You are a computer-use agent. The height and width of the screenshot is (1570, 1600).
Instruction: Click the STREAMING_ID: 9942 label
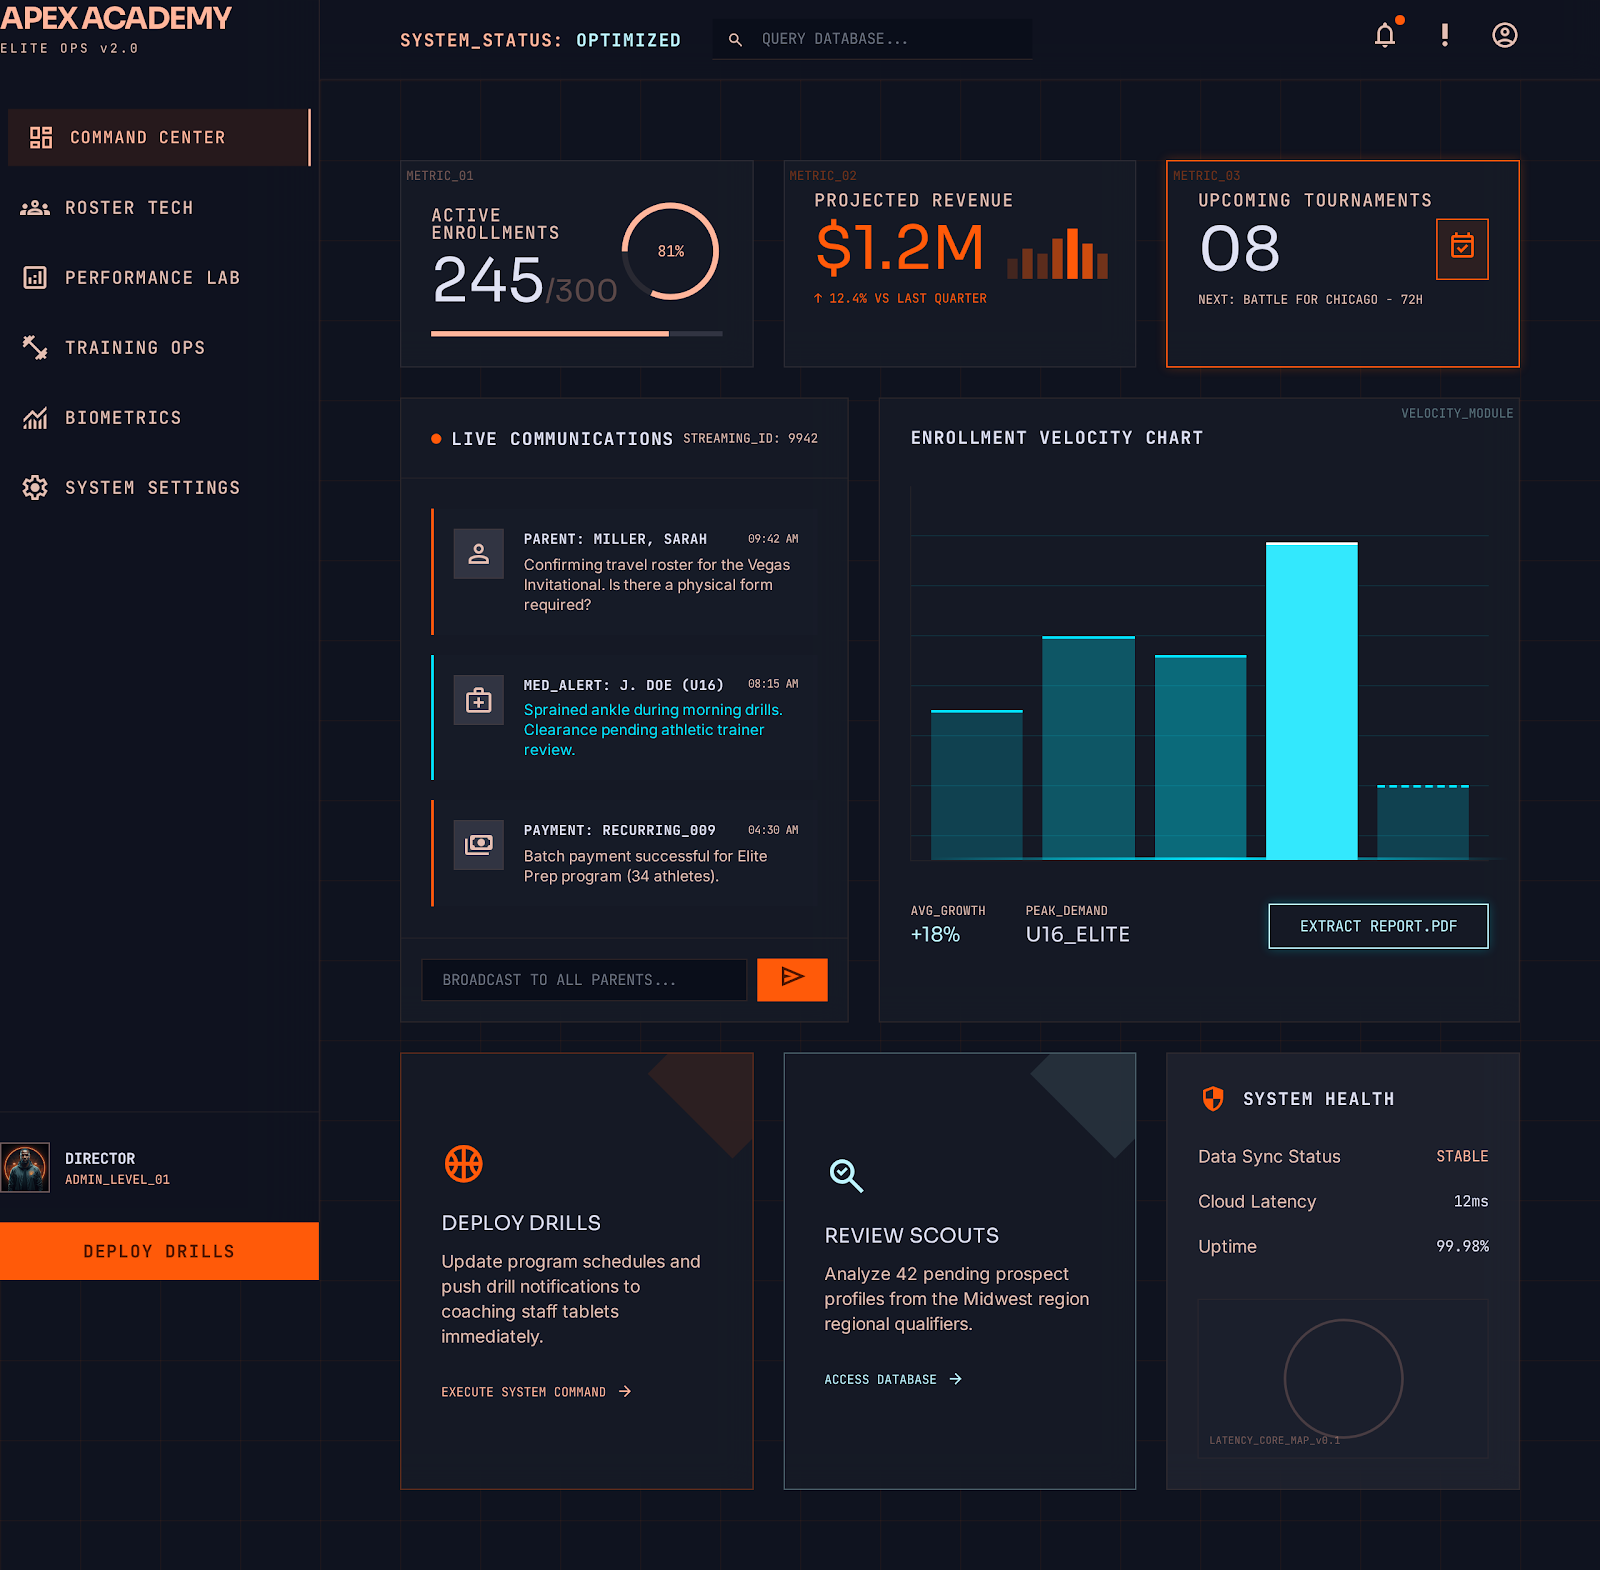[x=750, y=439]
